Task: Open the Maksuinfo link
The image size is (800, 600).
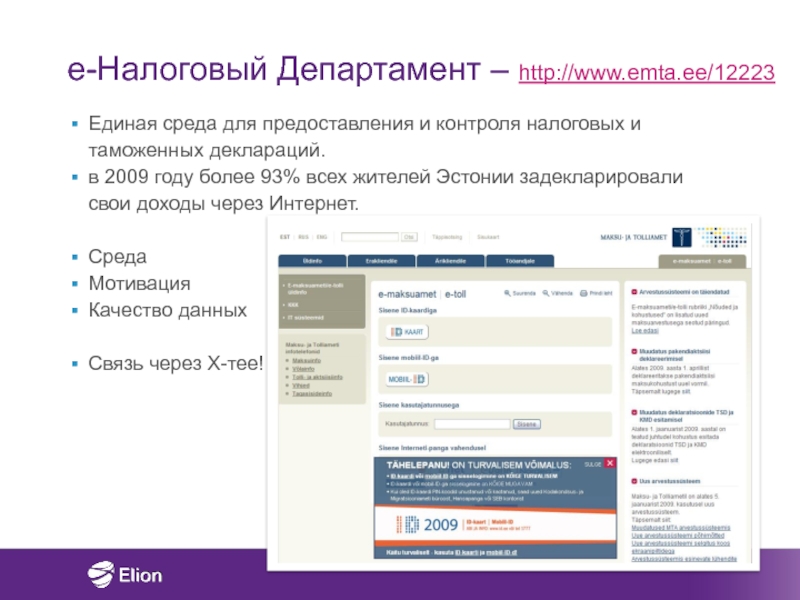Action: 306,361
